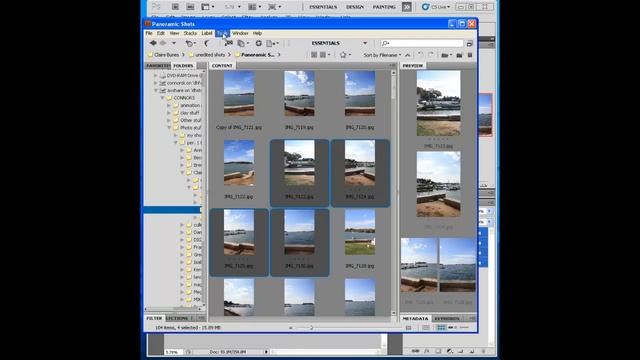Click the CONTENT panel tab
This screenshot has height=360, width=640.
[x=222, y=66]
